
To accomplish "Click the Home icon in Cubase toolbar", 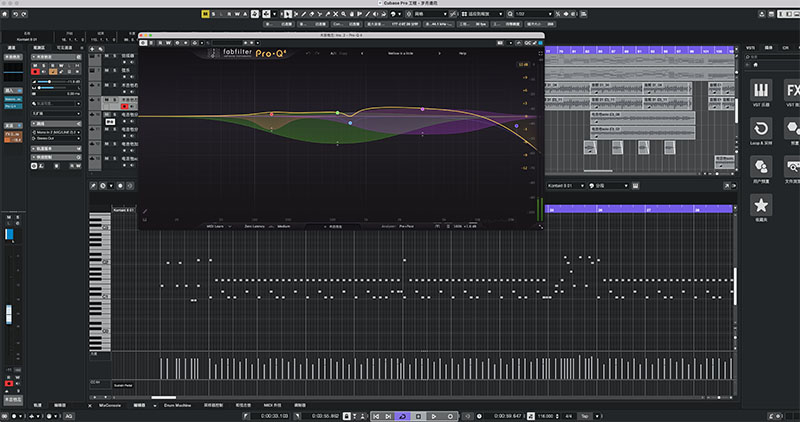I will click(x=5, y=14).
